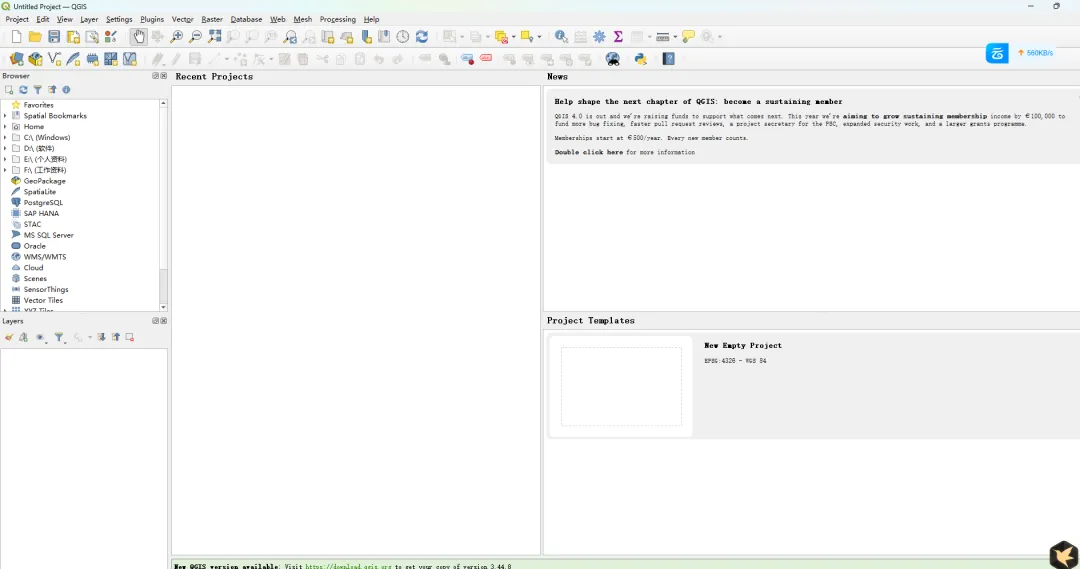Open the Vector menu
1080x569 pixels.
click(183, 19)
